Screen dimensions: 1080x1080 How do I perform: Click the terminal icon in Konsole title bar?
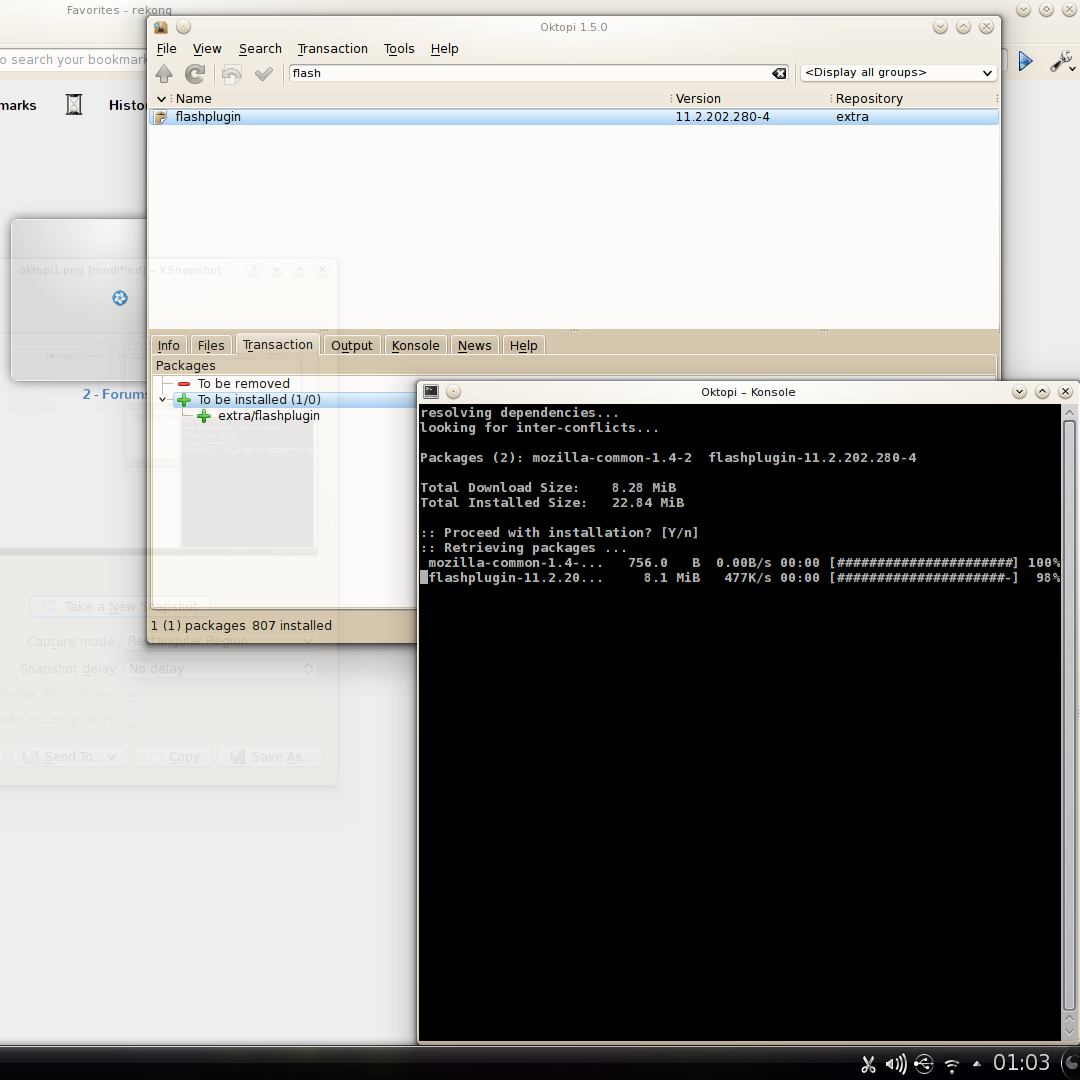(x=431, y=391)
